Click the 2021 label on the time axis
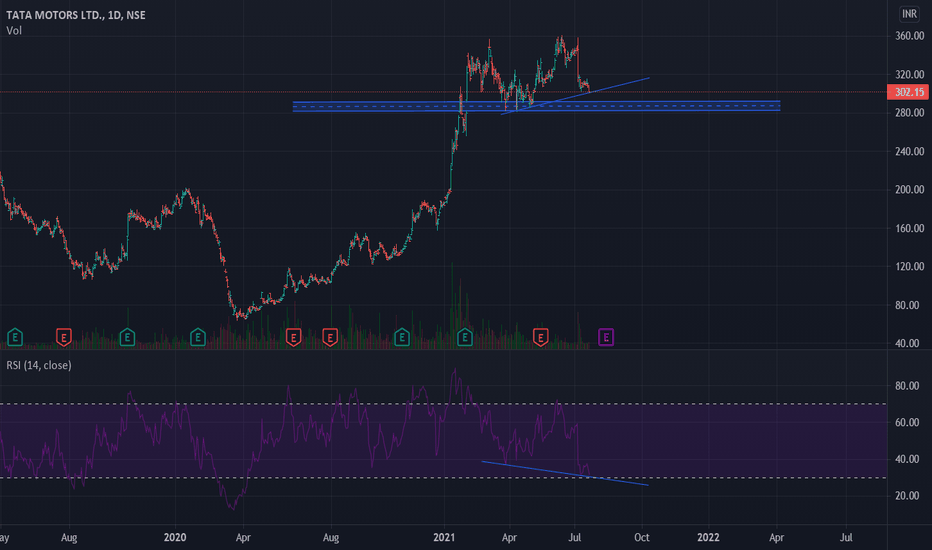The height and width of the screenshot is (550, 932). [444, 538]
